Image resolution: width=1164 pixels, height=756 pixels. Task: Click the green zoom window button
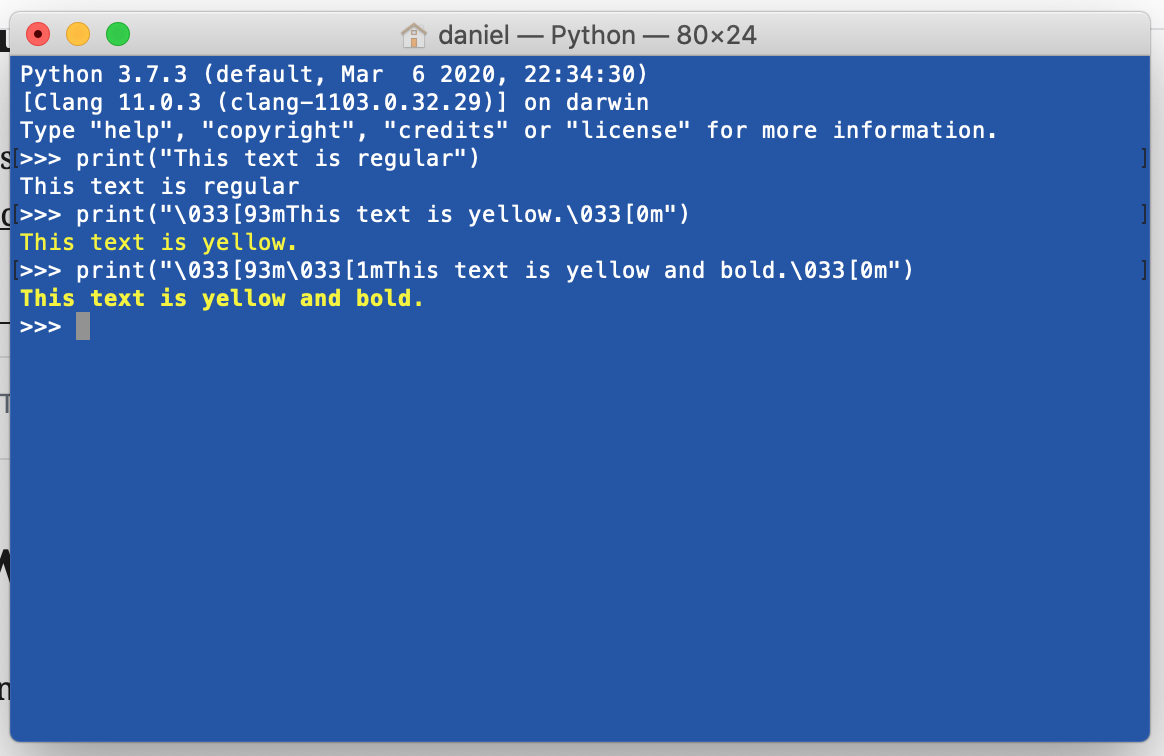click(118, 35)
